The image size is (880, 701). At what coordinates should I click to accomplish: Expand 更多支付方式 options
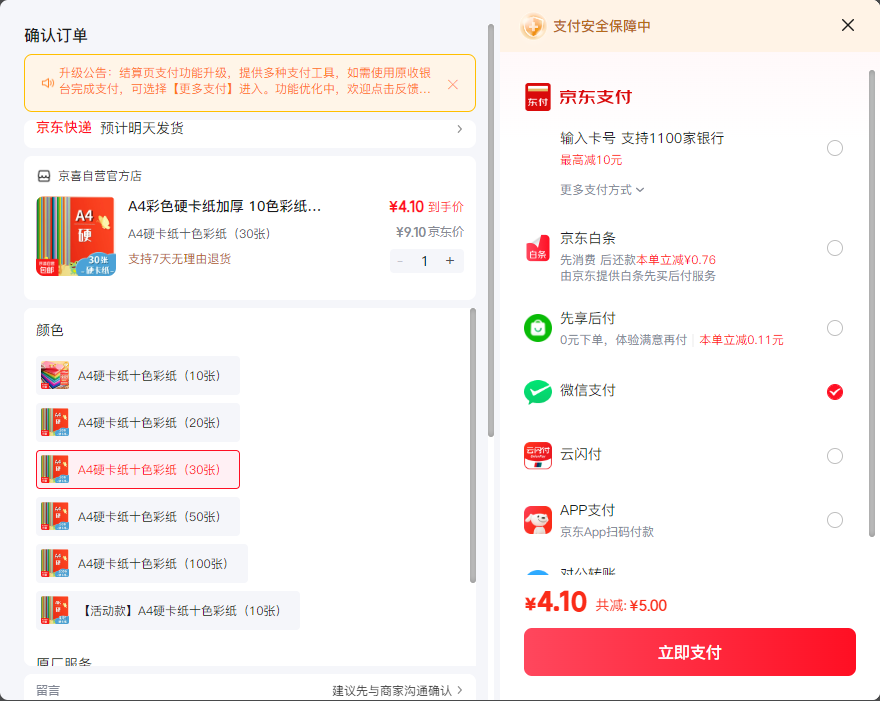click(x=602, y=190)
